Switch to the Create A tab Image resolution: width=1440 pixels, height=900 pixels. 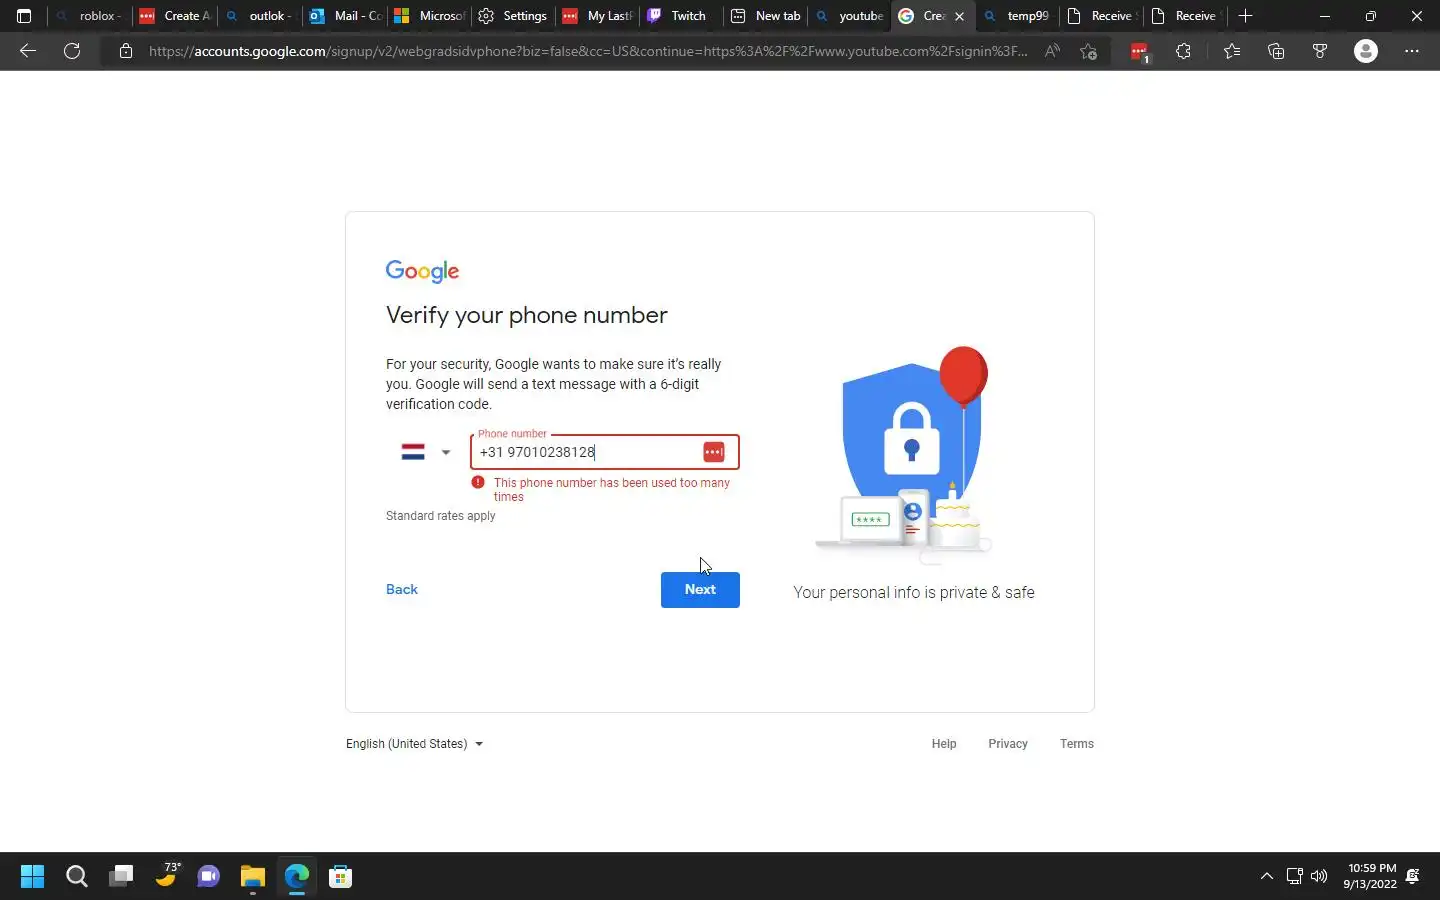pyautogui.click(x=175, y=16)
